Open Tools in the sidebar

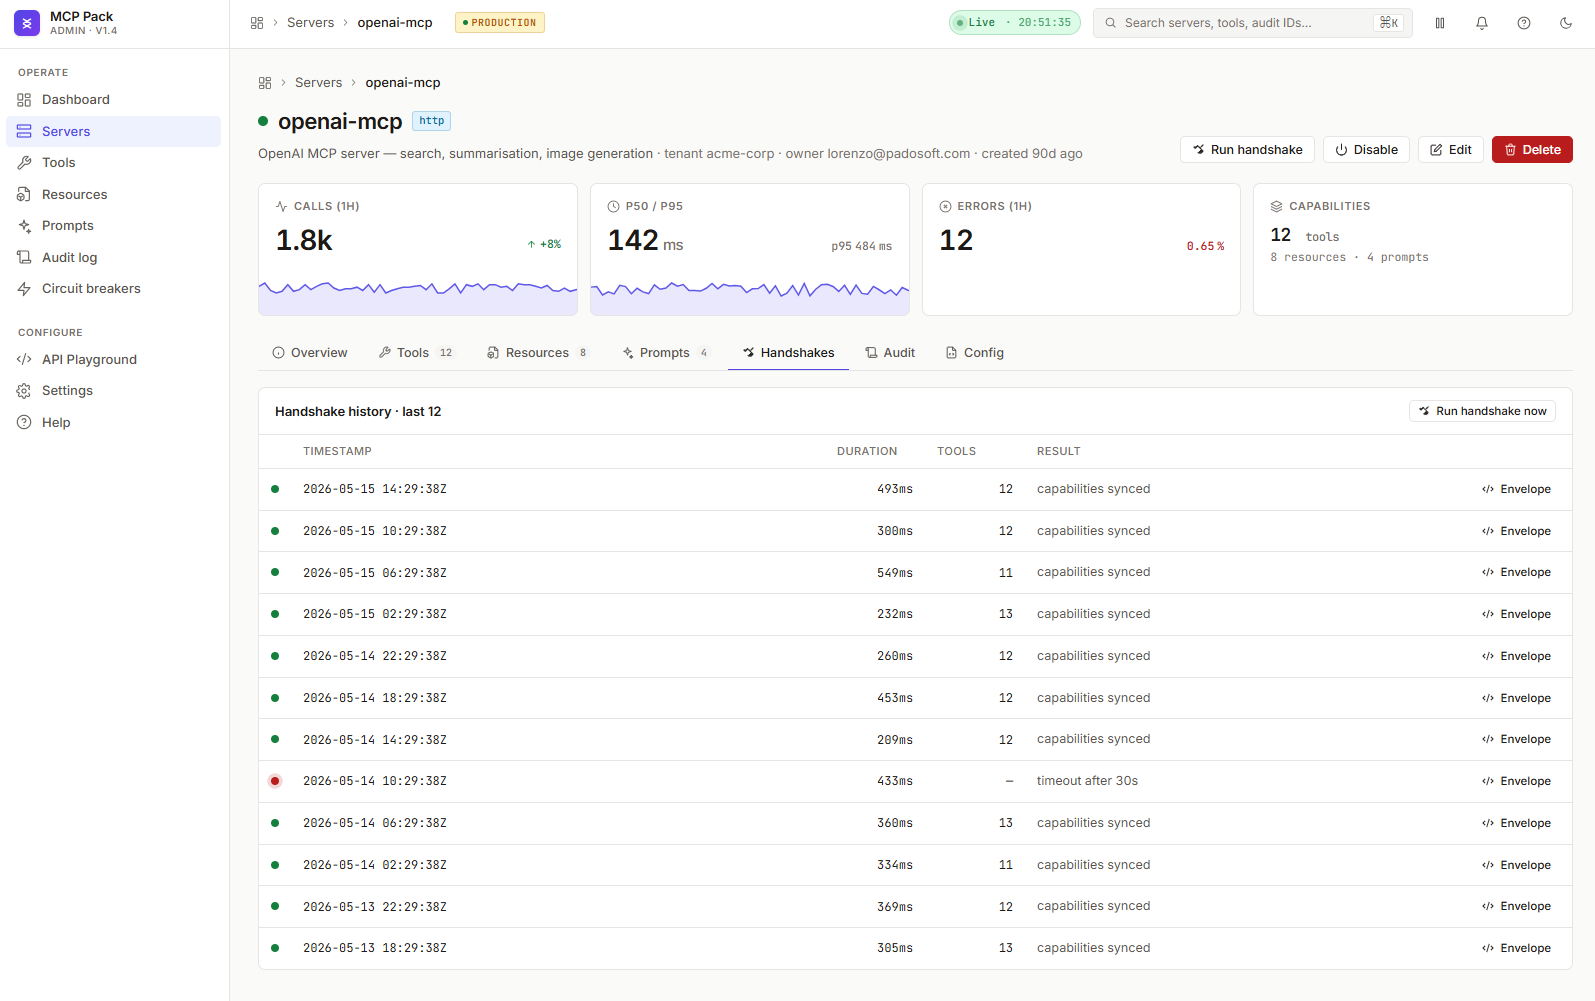[113, 163]
